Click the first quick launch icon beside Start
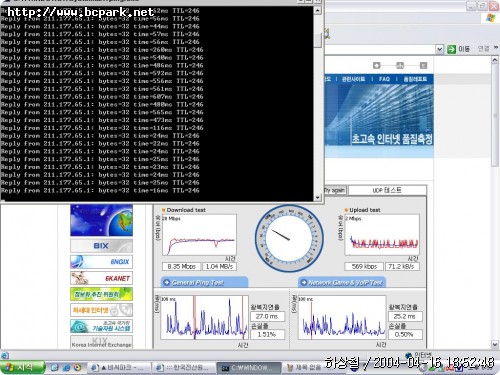 tap(55, 368)
